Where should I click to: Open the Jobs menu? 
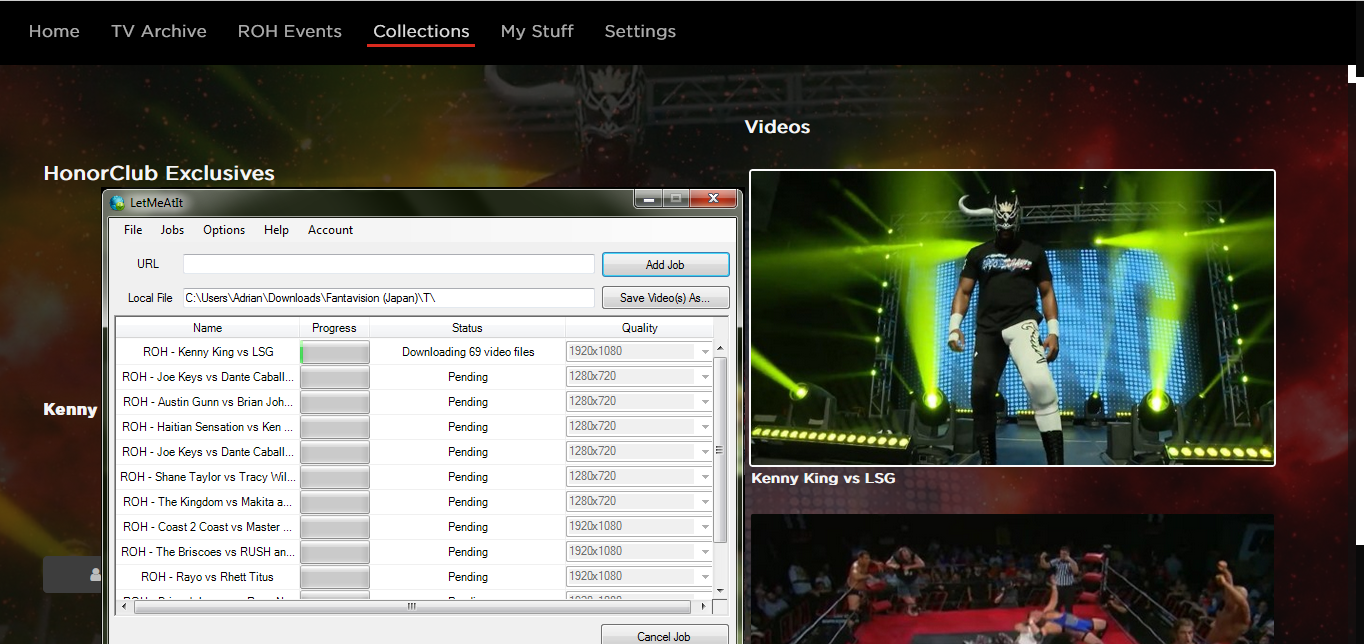pos(172,230)
